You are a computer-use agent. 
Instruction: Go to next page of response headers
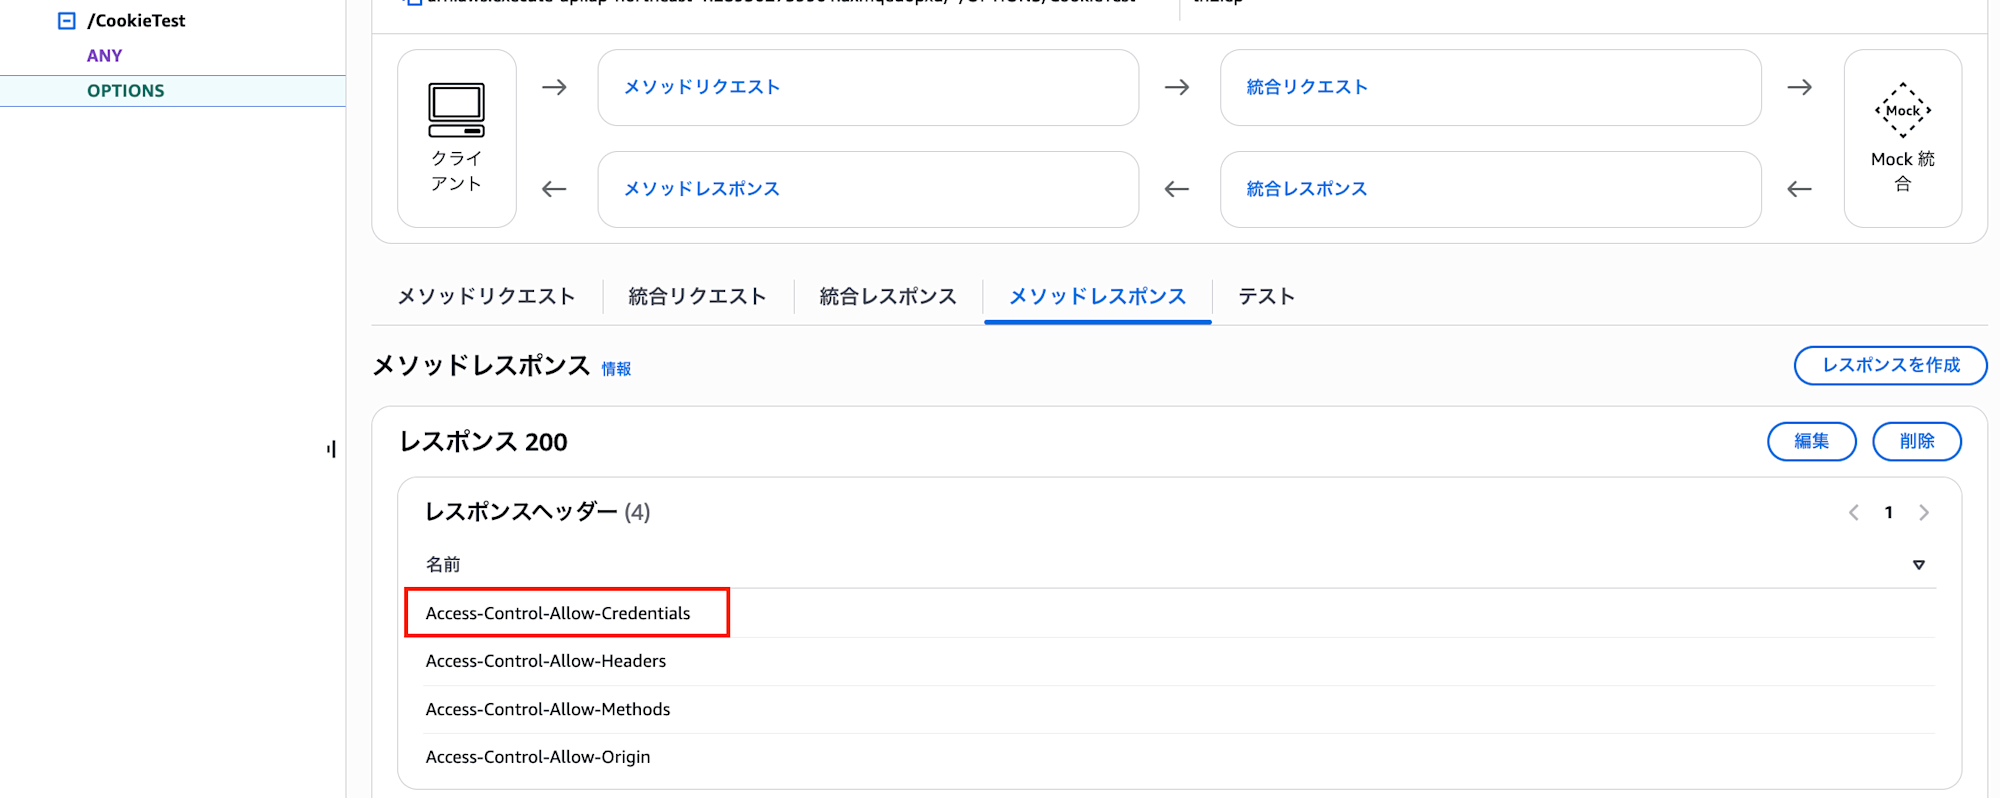pyautogui.click(x=1924, y=513)
